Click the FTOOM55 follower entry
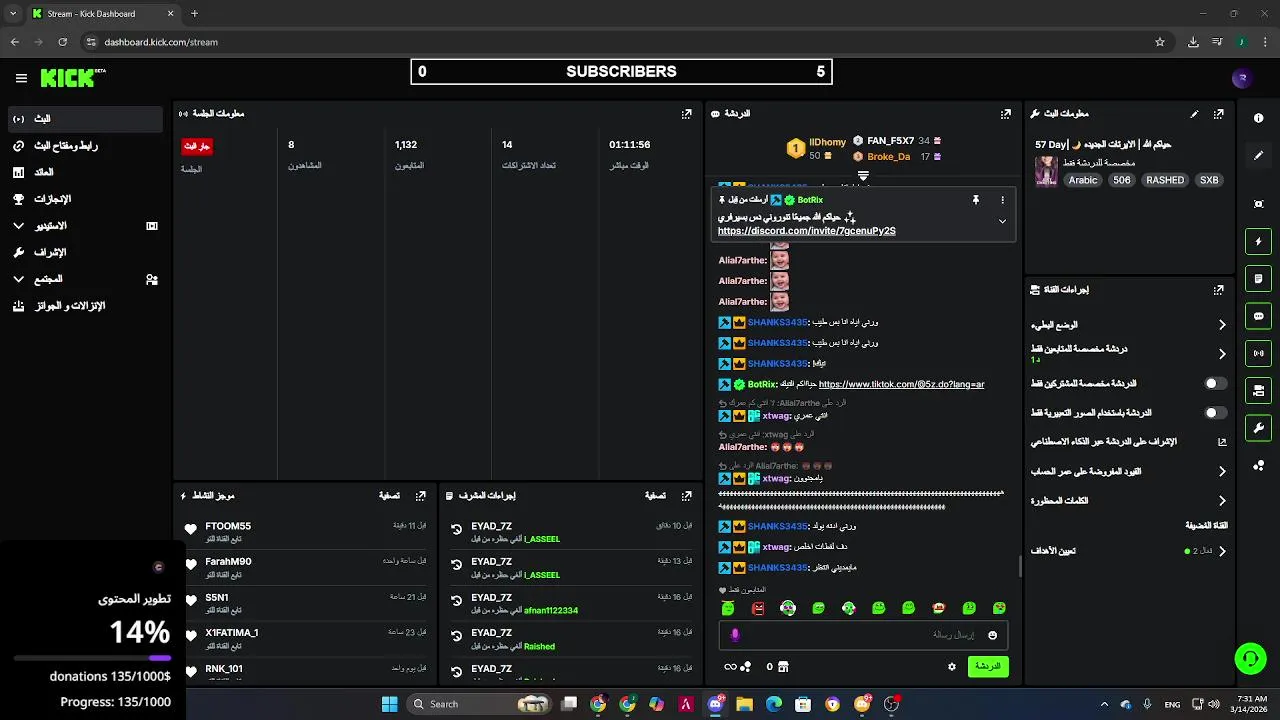 [x=306, y=531]
